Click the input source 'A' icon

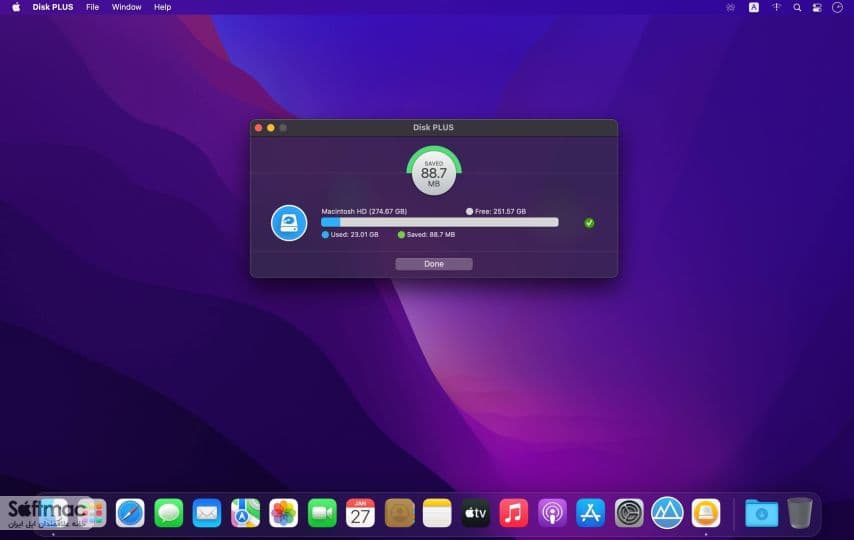click(x=754, y=7)
